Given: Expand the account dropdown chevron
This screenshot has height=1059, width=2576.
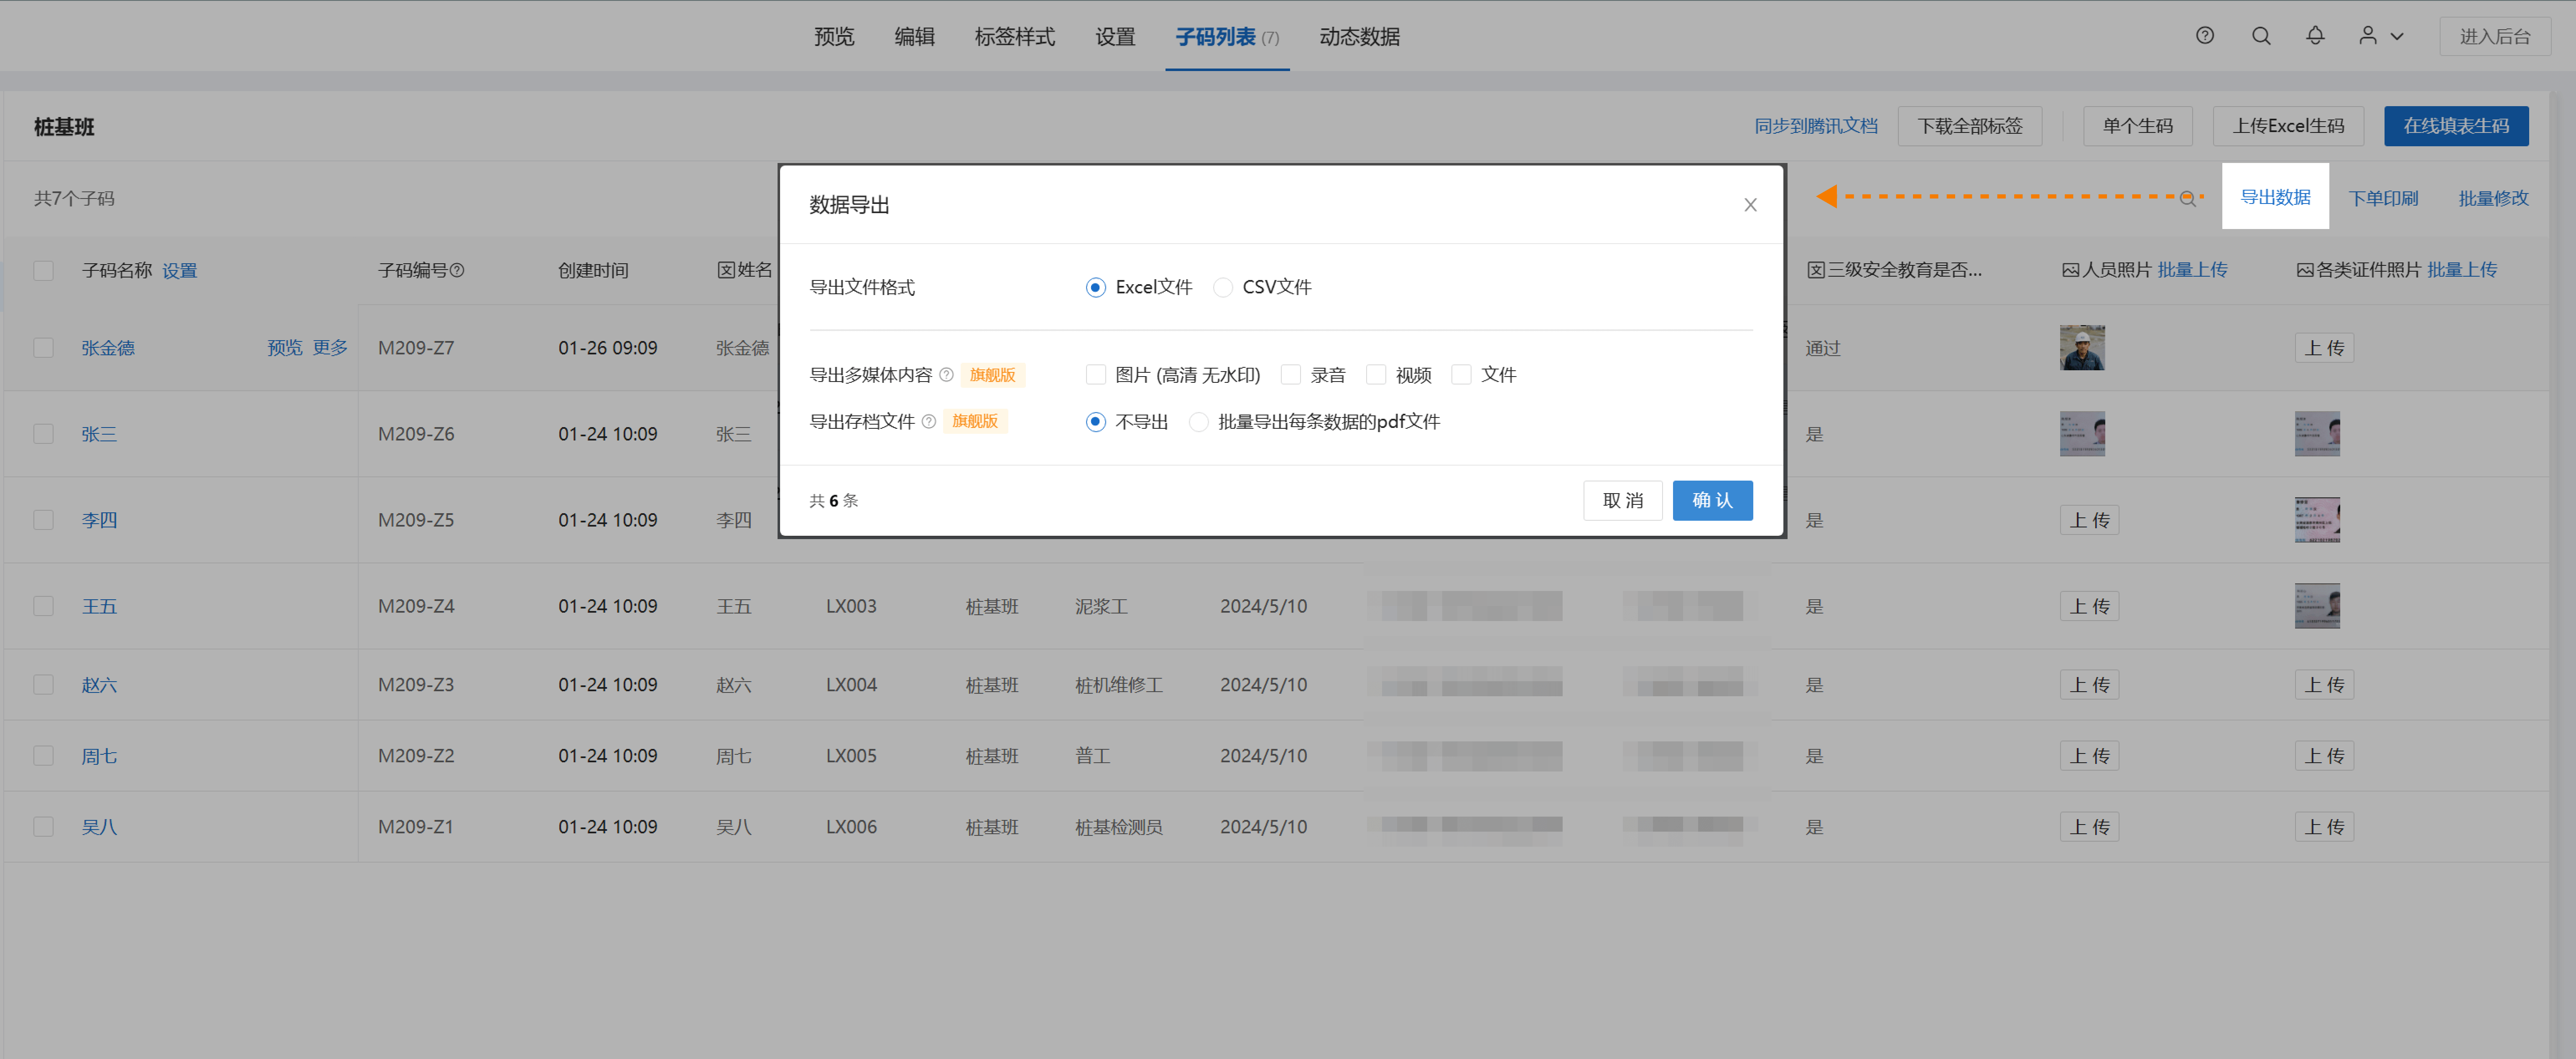Looking at the screenshot, I should point(2397,37).
